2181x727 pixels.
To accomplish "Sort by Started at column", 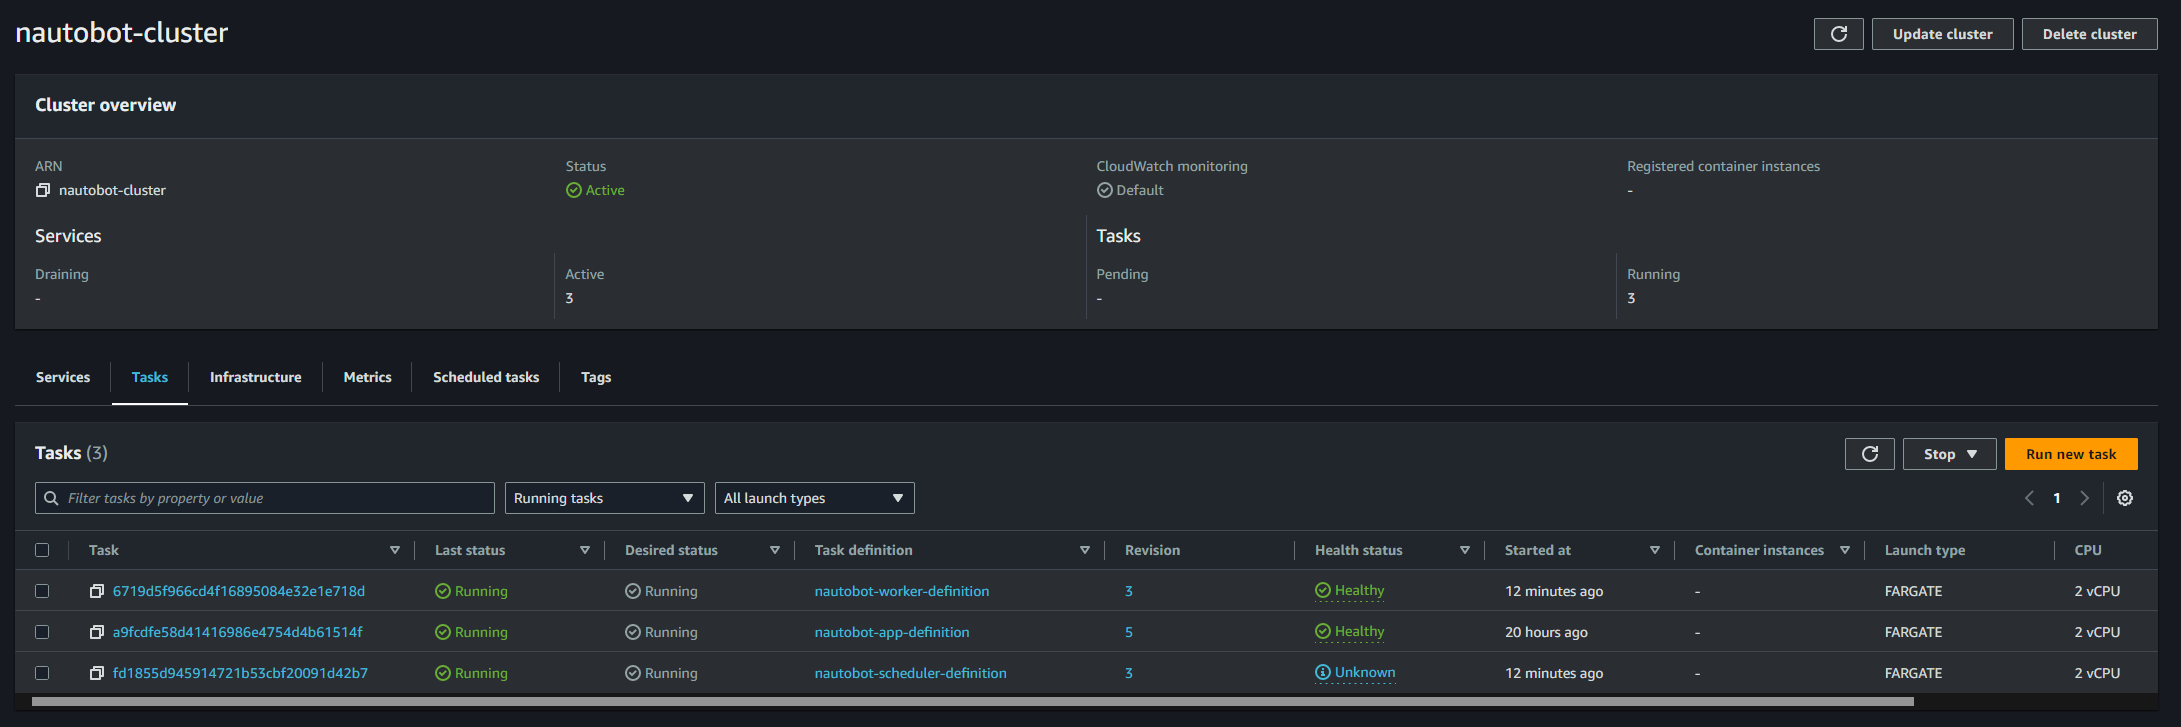I will coord(1654,550).
